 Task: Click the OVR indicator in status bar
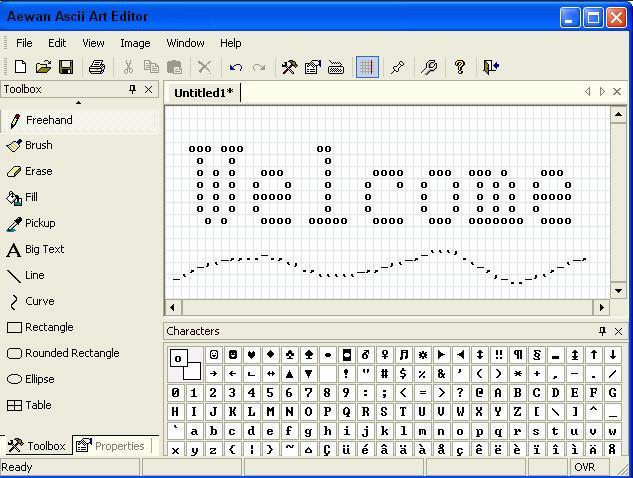tap(585, 468)
